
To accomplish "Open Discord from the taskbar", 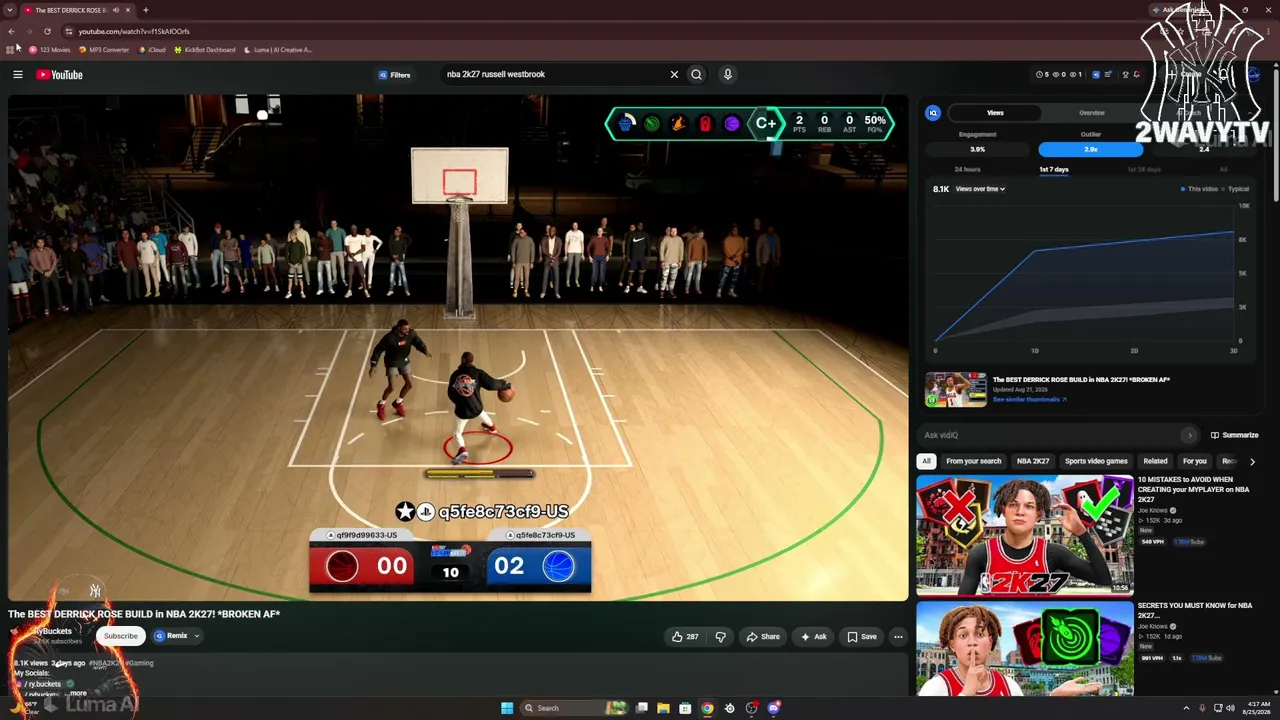I will tap(773, 708).
